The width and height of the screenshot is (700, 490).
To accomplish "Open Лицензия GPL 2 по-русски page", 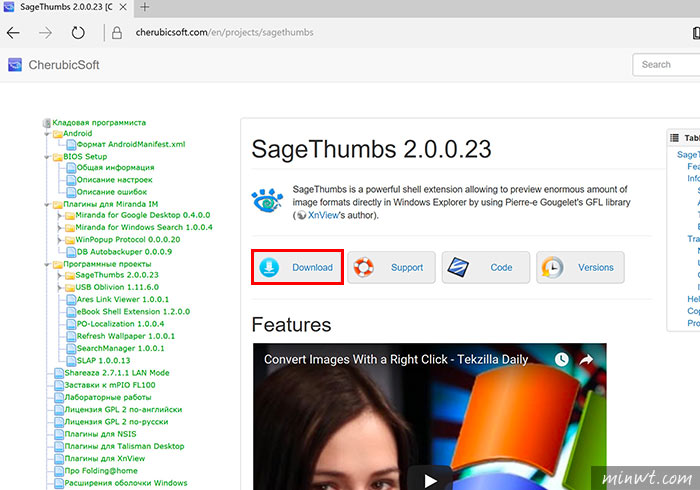I will (x=117, y=421).
